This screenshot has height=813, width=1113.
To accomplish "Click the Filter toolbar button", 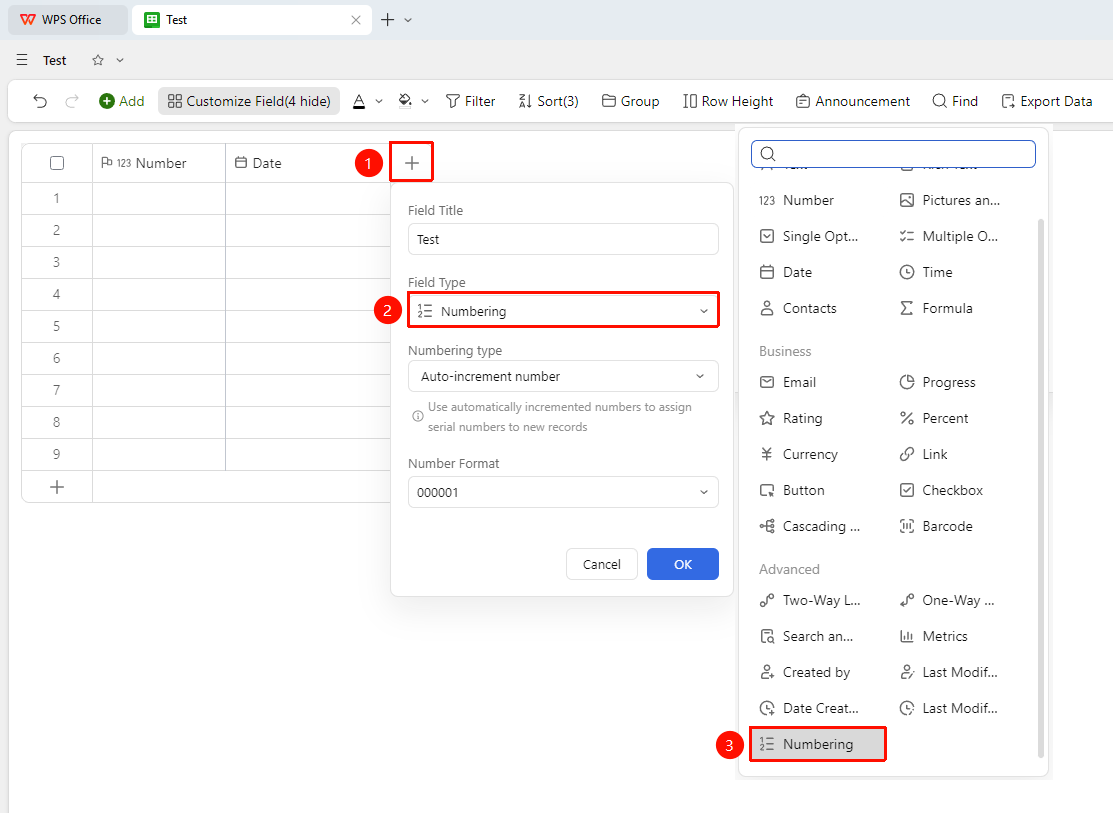I will click(x=470, y=101).
